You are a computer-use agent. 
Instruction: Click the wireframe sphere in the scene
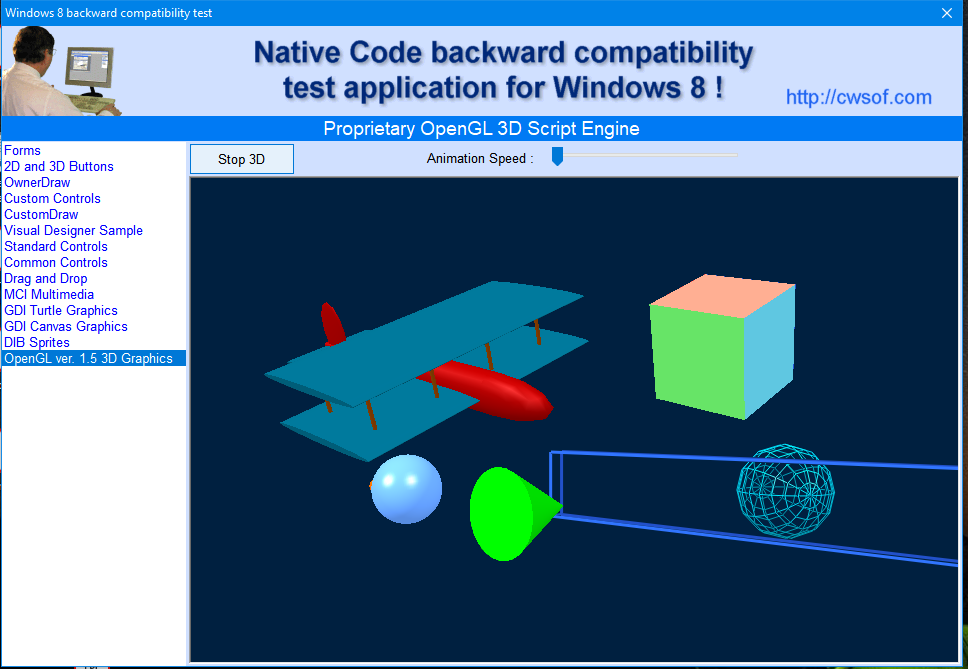pos(785,491)
